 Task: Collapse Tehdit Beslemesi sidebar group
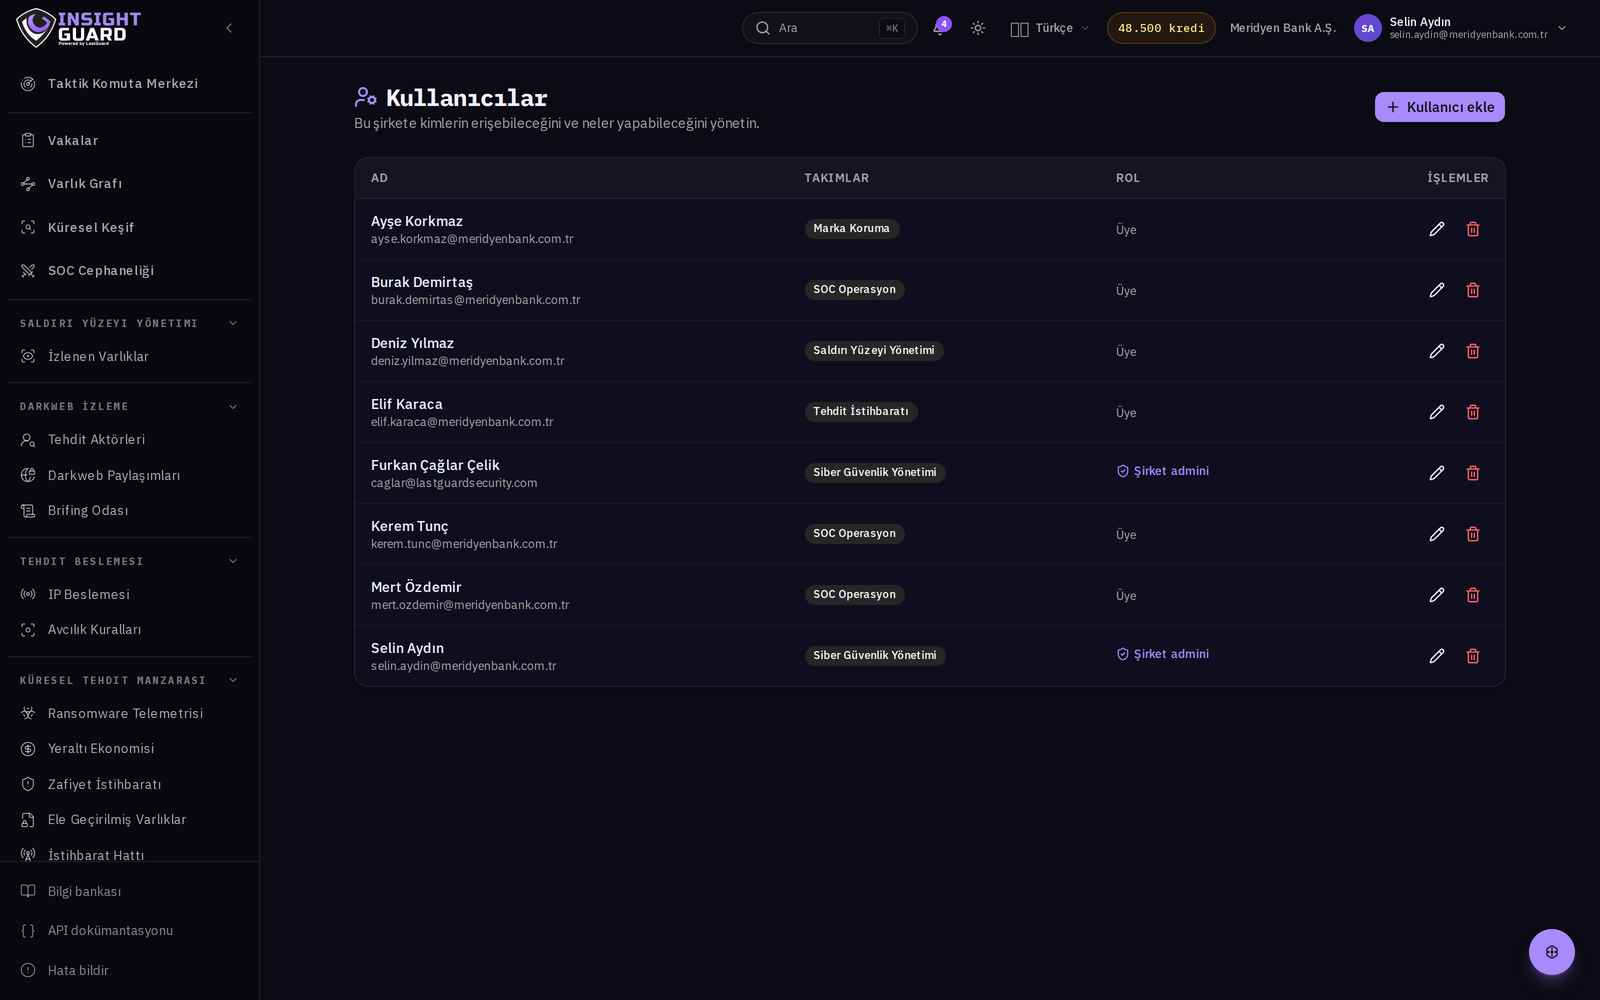tap(233, 561)
